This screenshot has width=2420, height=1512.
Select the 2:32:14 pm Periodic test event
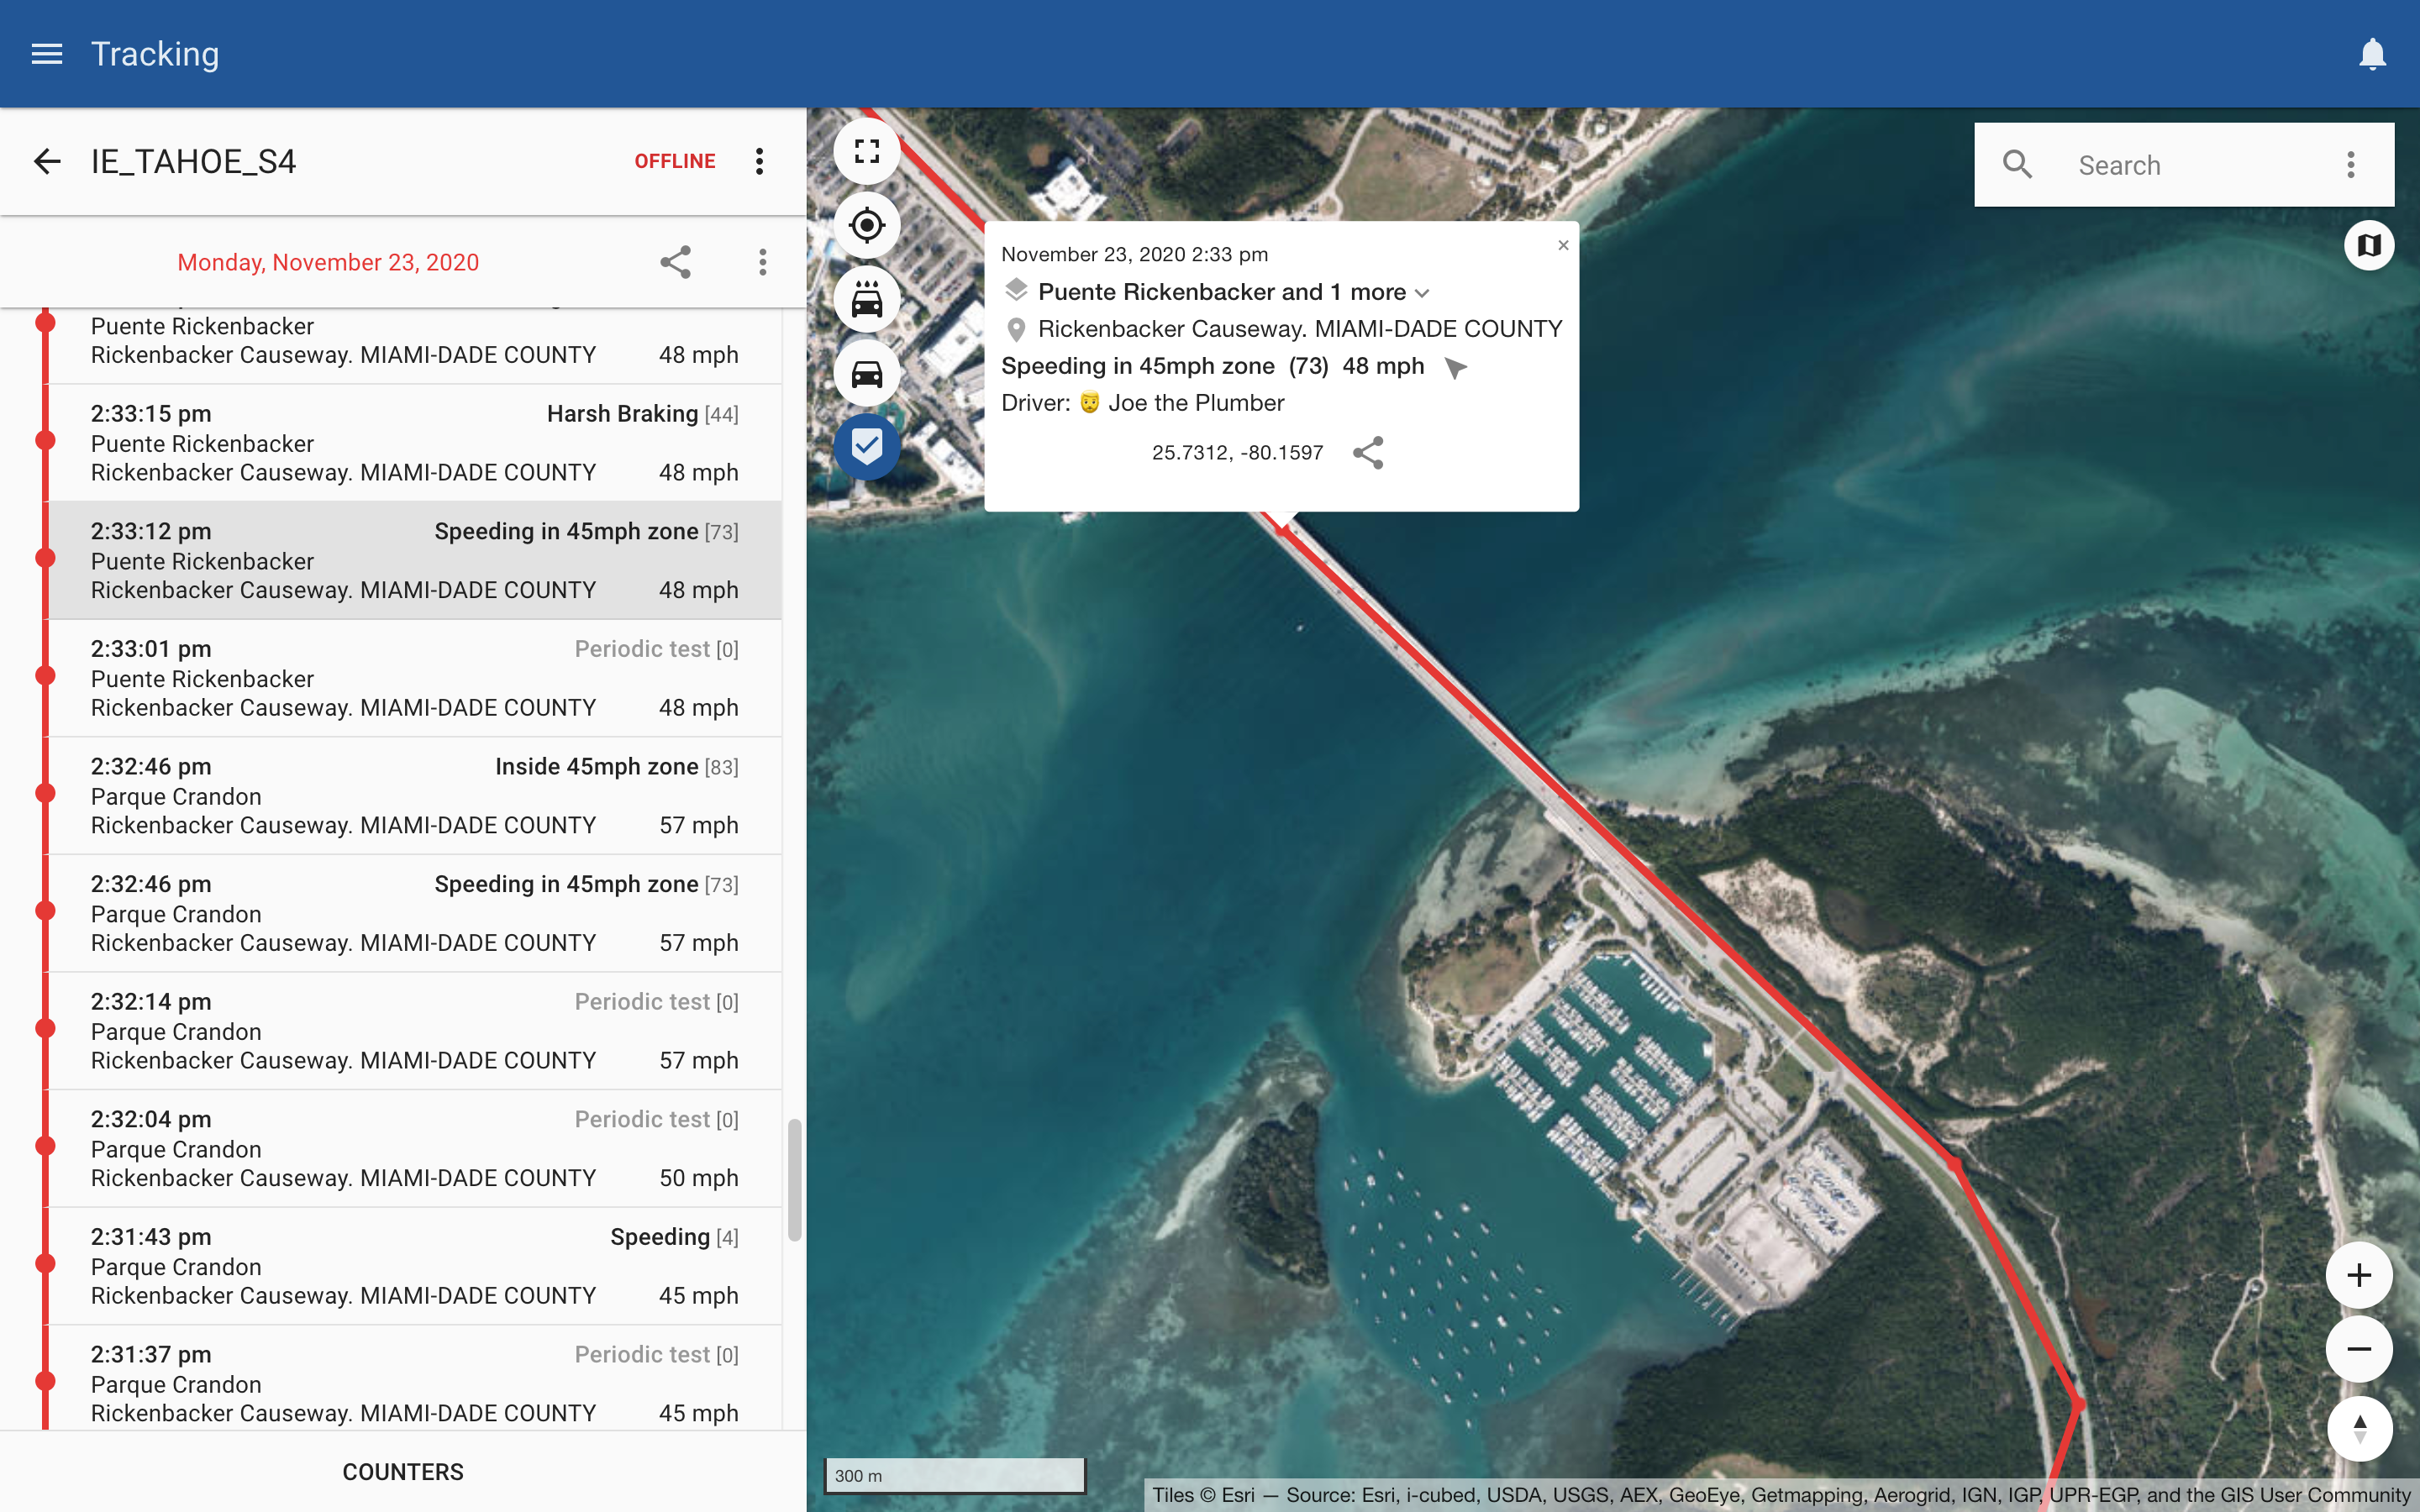pos(414,1031)
